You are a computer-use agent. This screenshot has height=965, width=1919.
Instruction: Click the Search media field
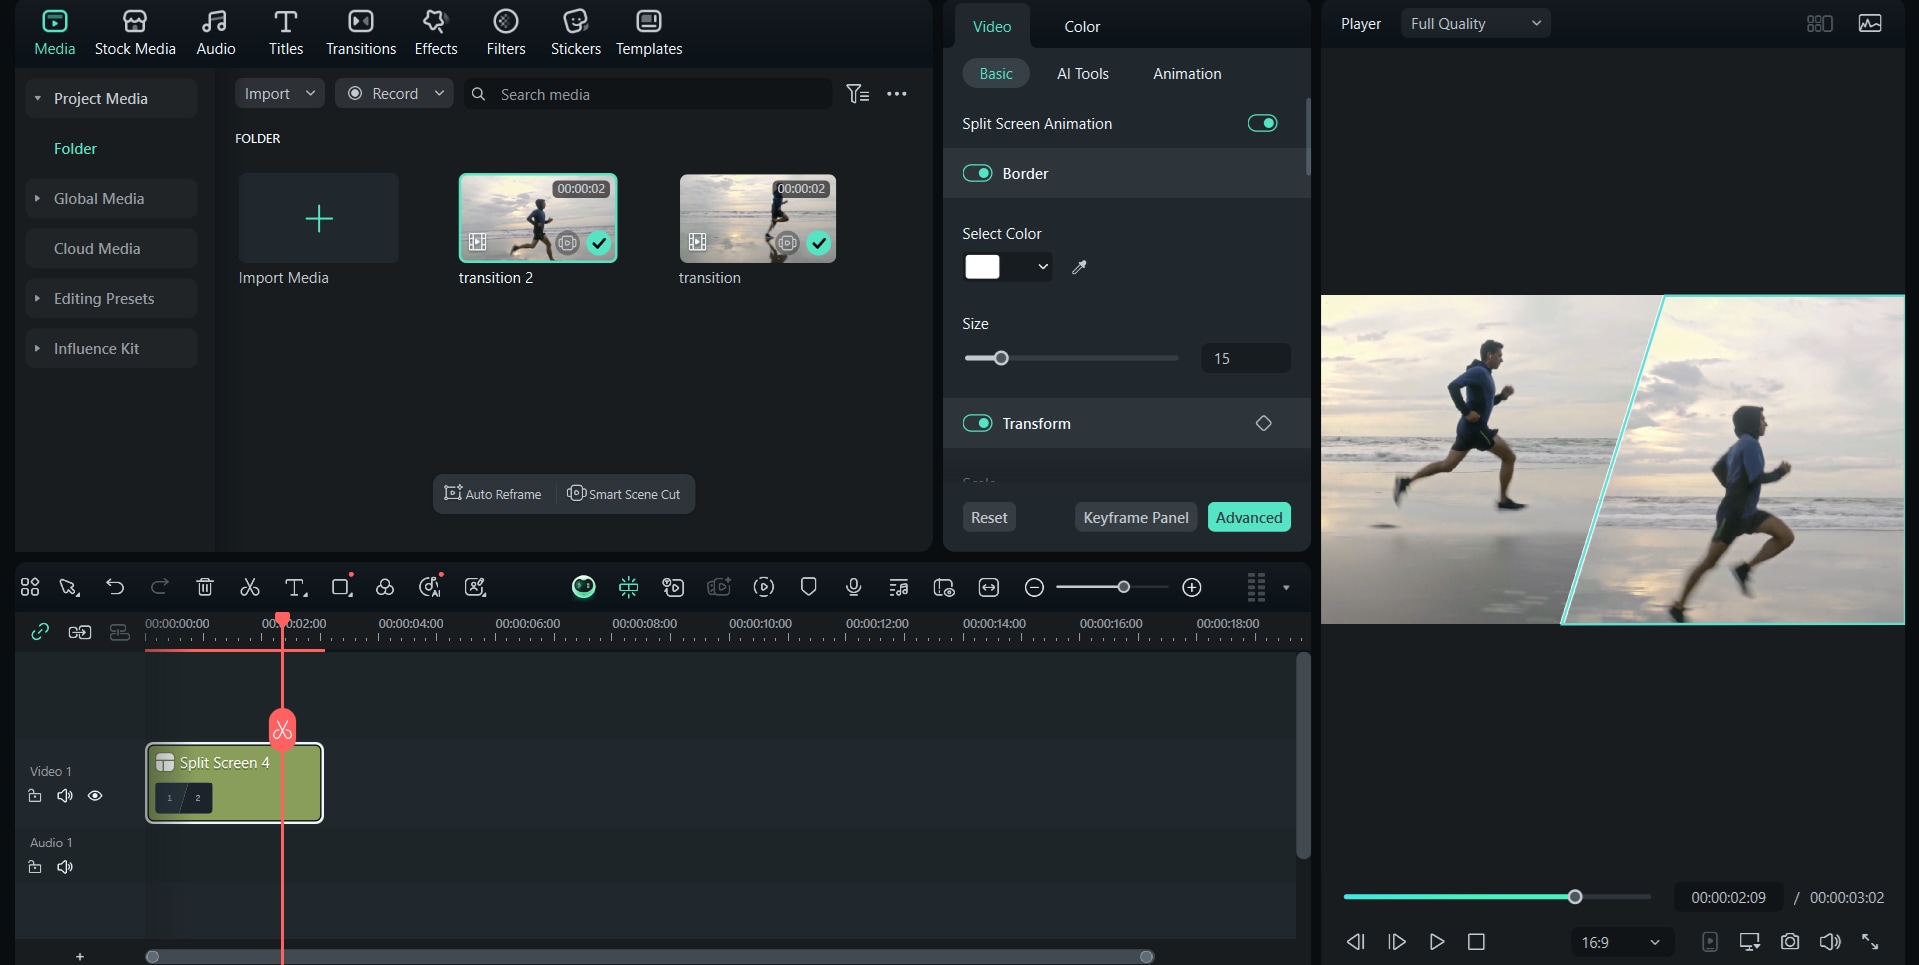point(647,94)
